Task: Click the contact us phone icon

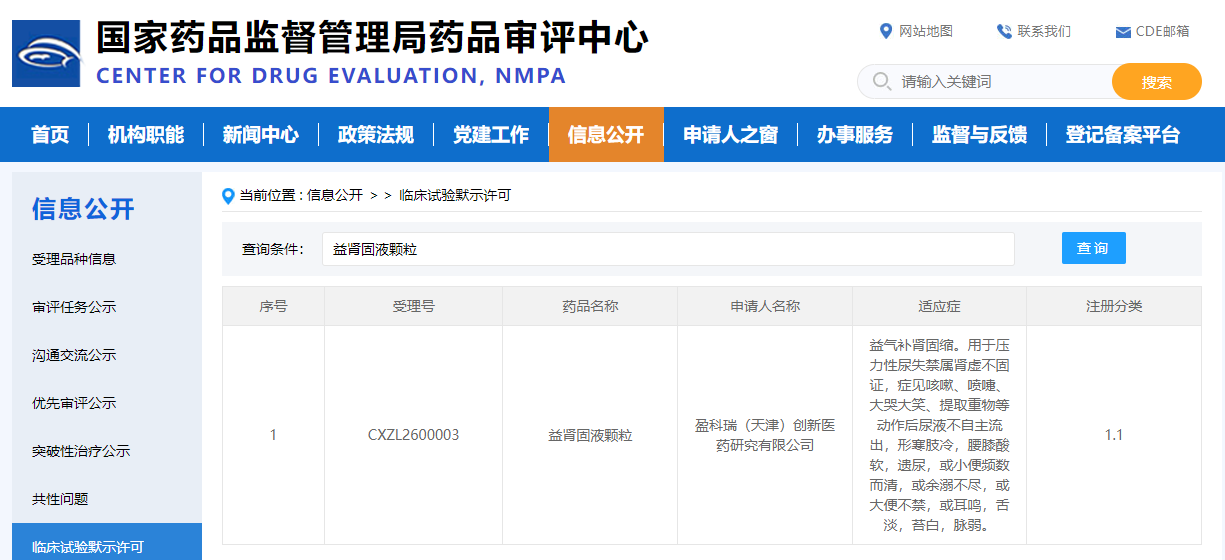Action: (1004, 31)
